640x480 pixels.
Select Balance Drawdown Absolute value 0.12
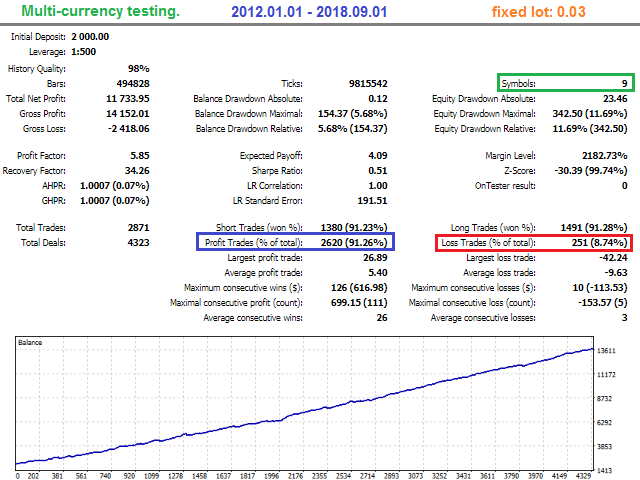(378, 99)
